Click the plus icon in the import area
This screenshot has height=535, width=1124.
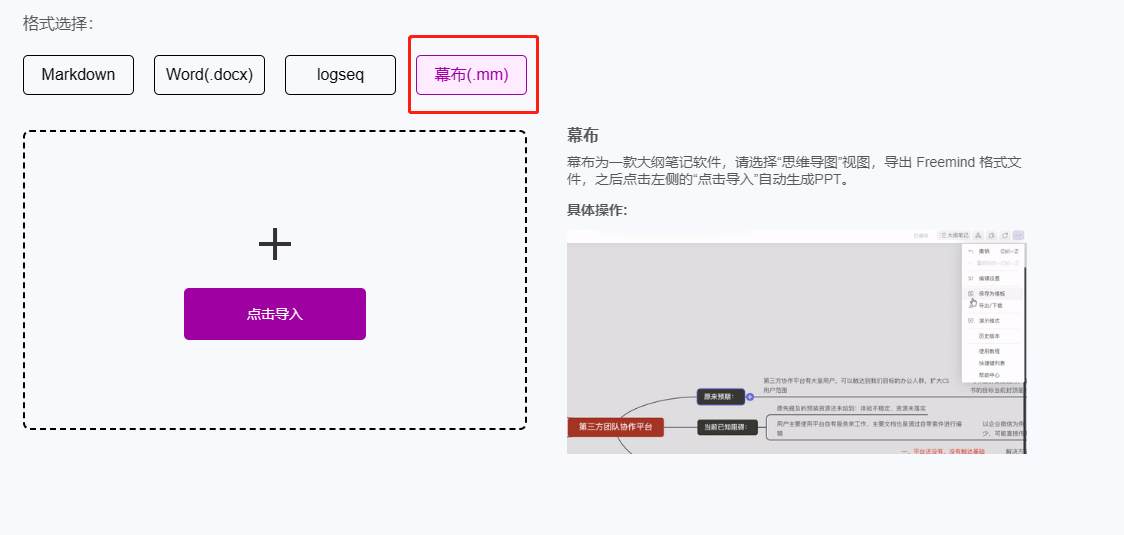(x=275, y=245)
